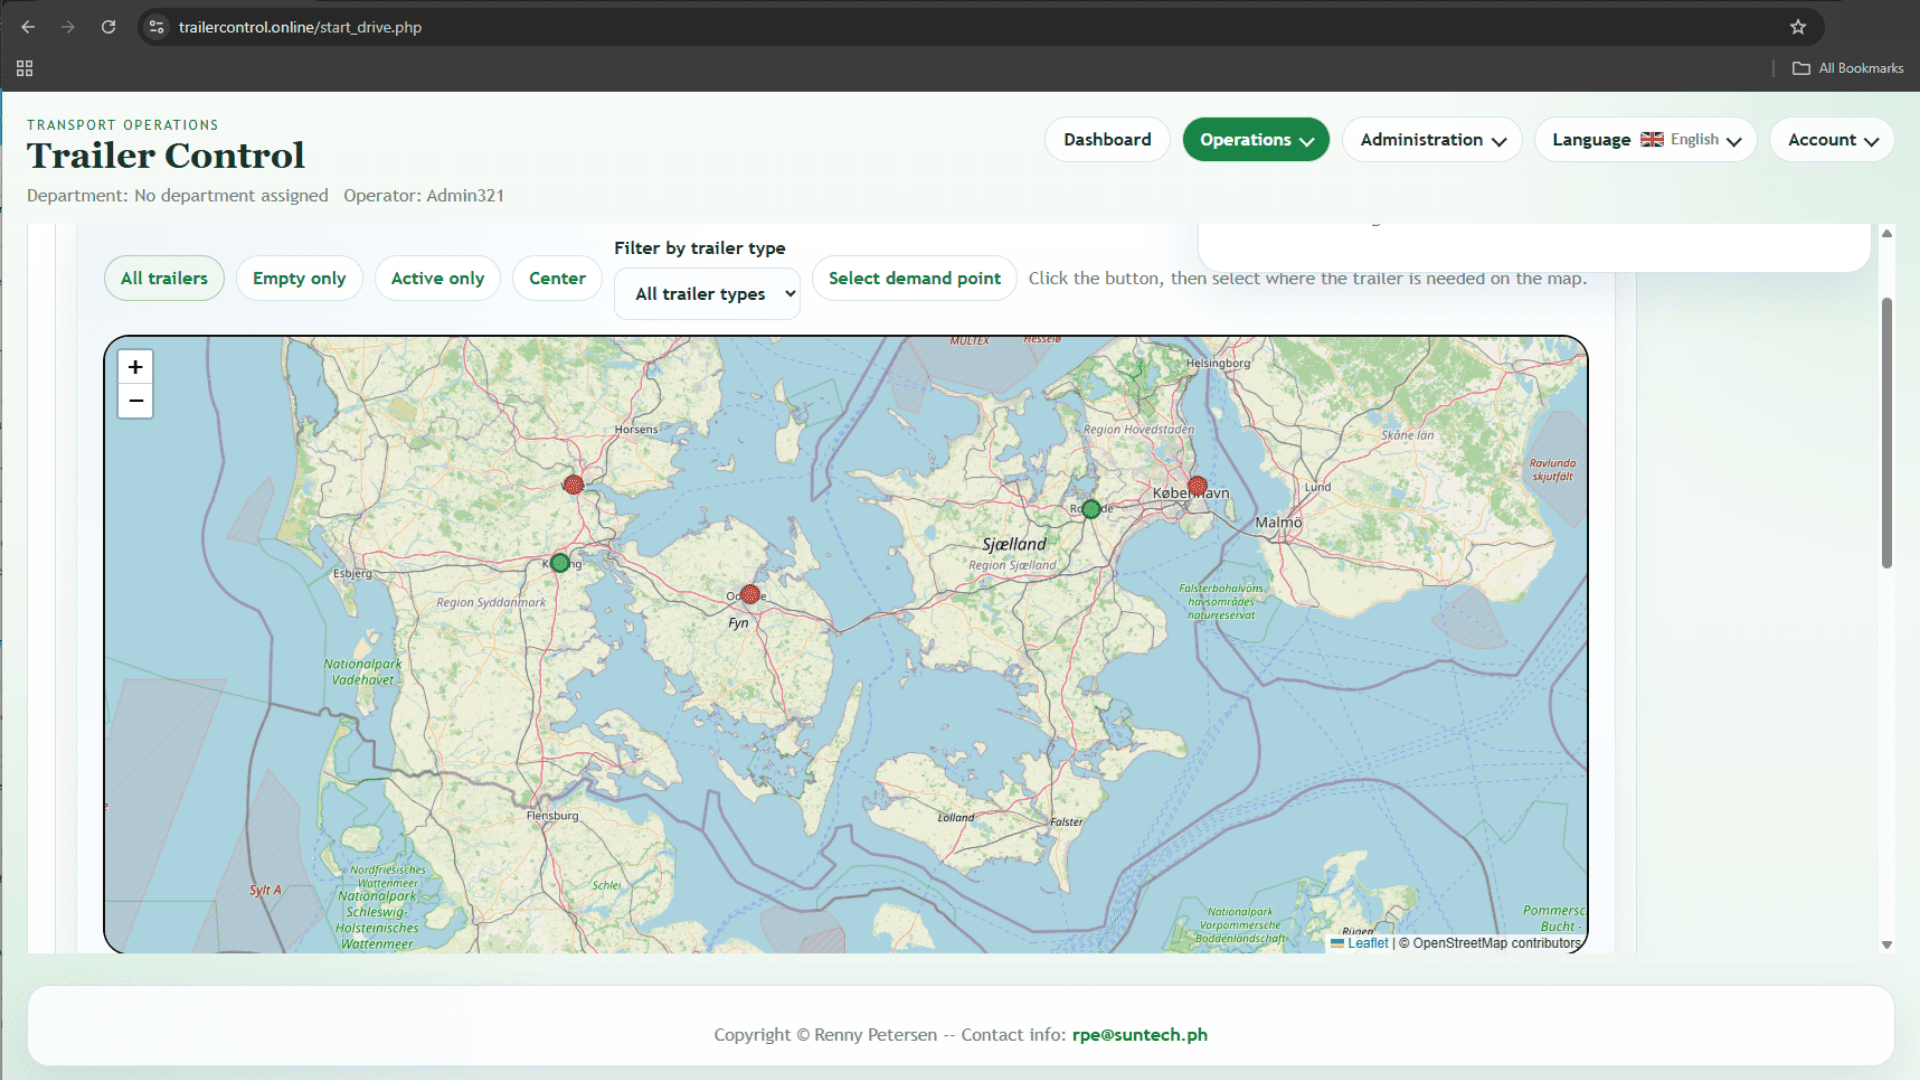Click the red trailer marker near Horsens

573,485
